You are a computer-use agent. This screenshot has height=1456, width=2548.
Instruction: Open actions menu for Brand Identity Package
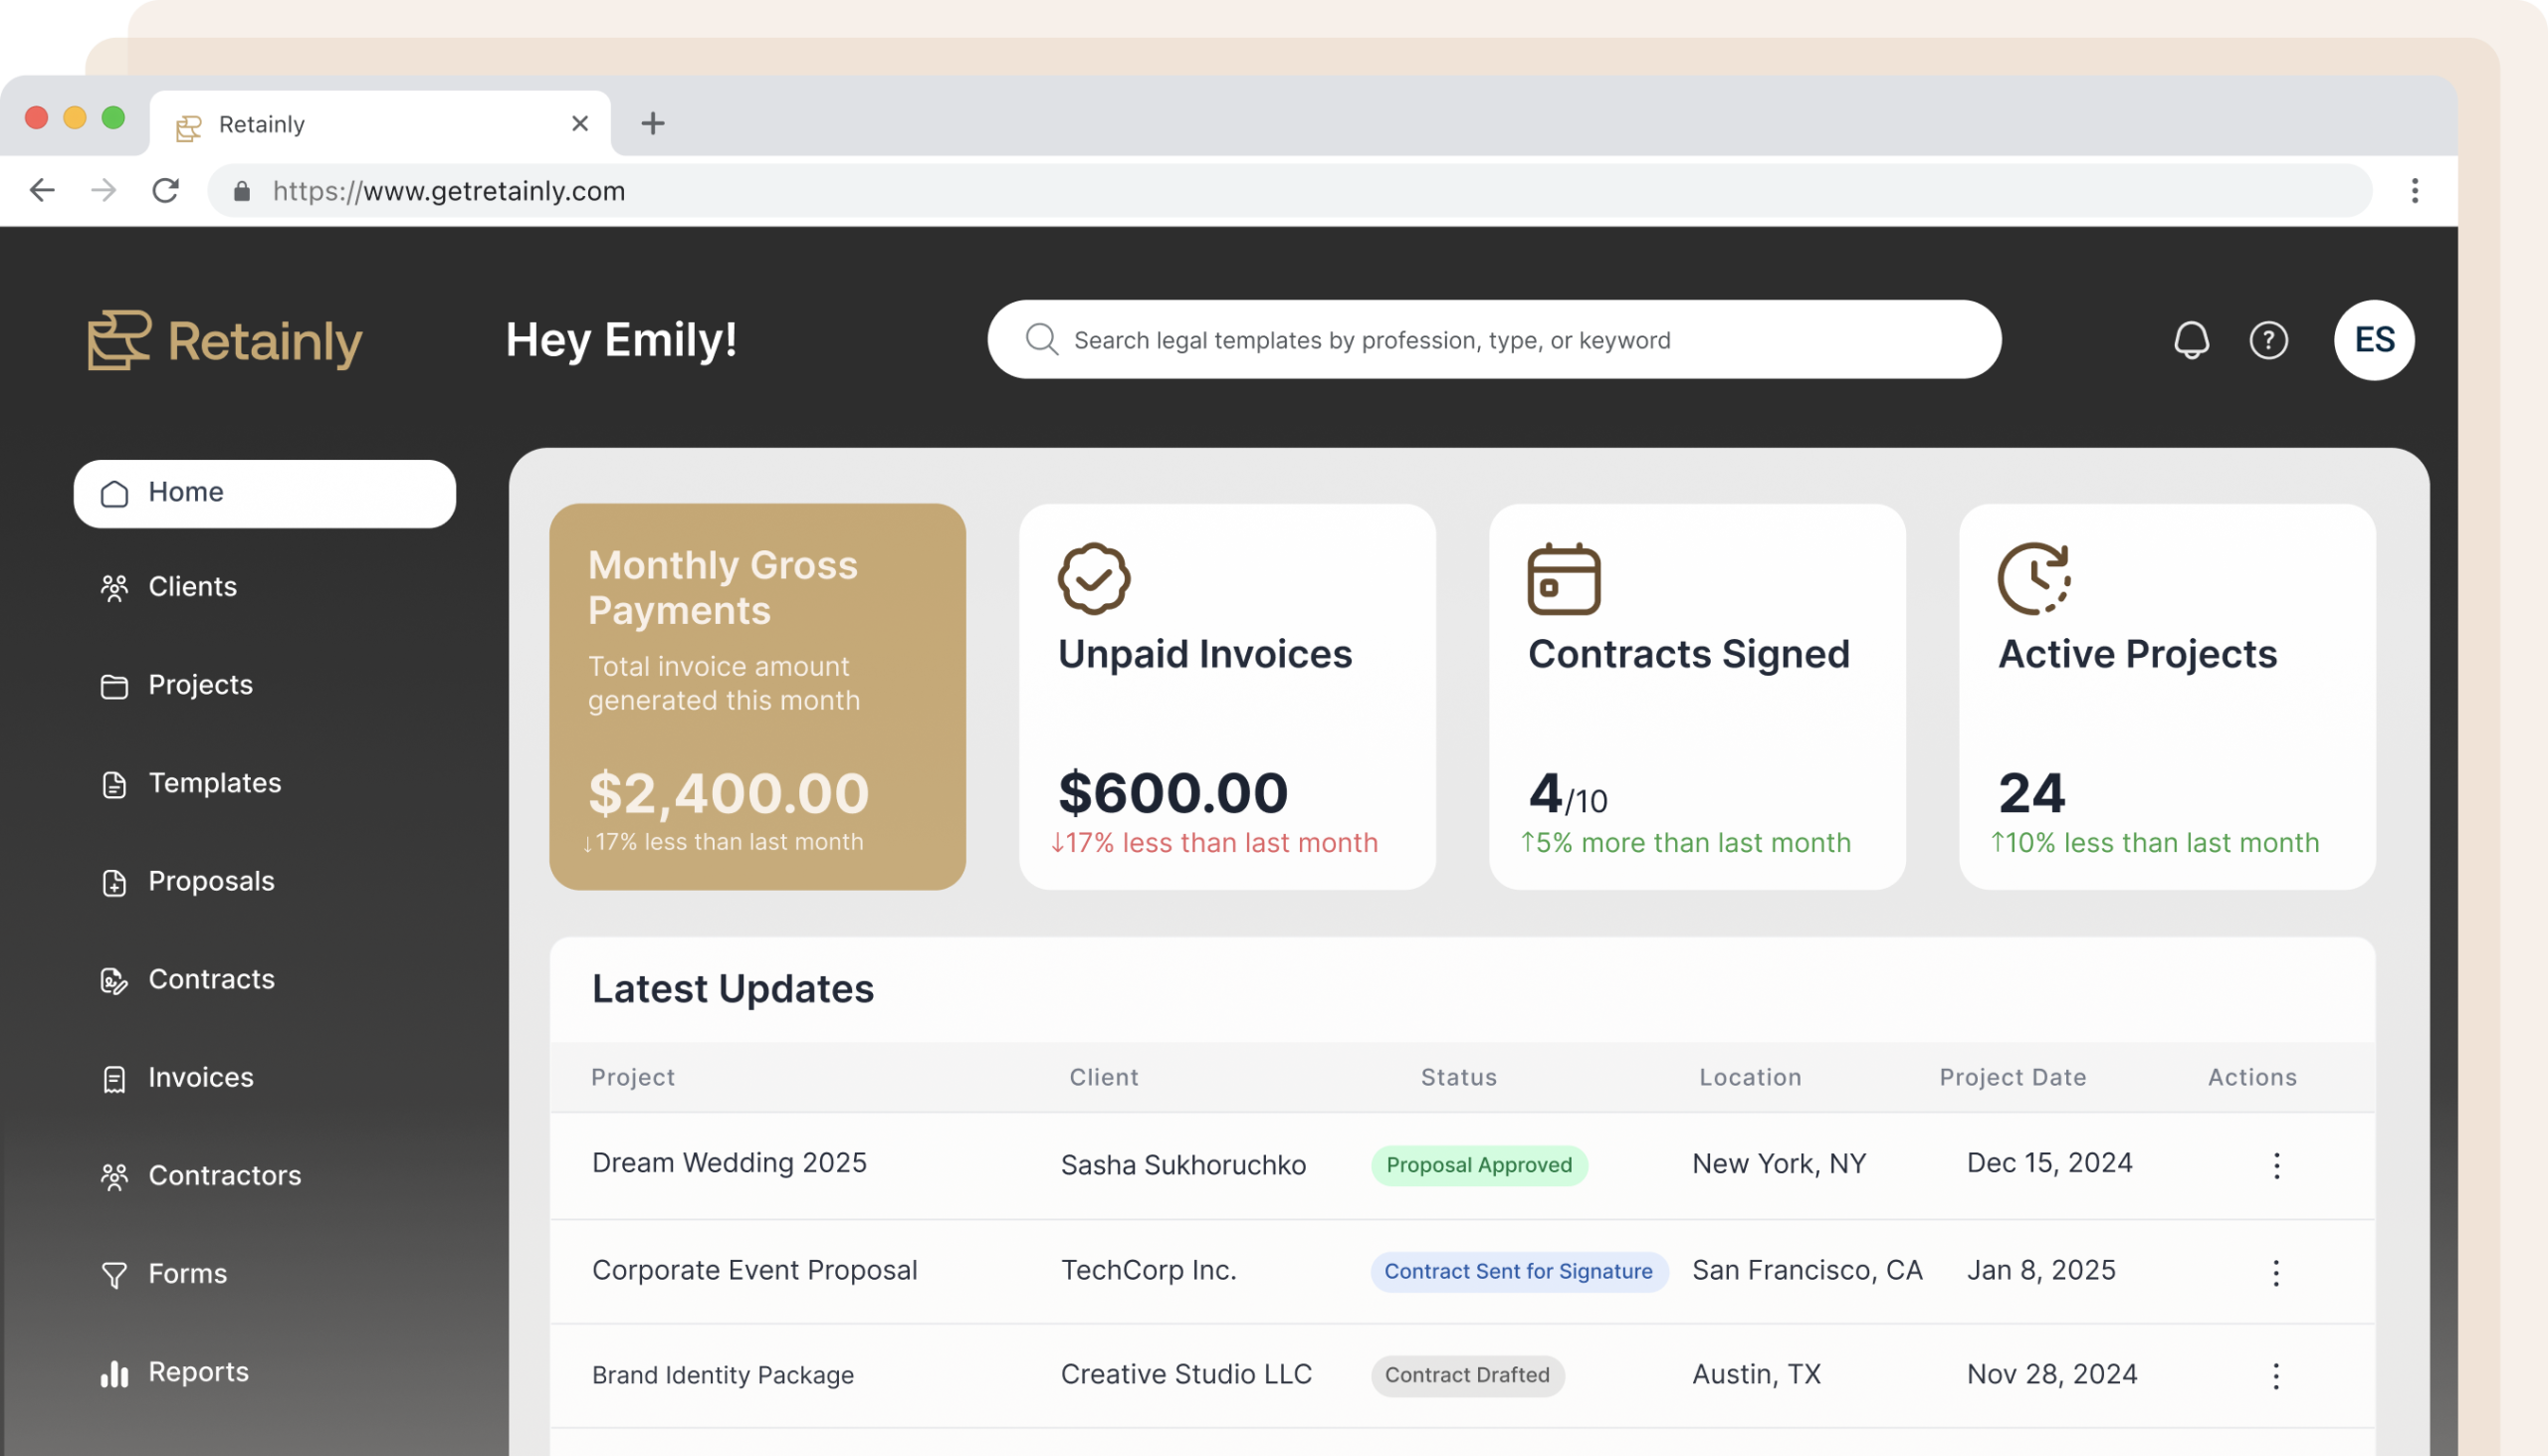pos(2276,1375)
